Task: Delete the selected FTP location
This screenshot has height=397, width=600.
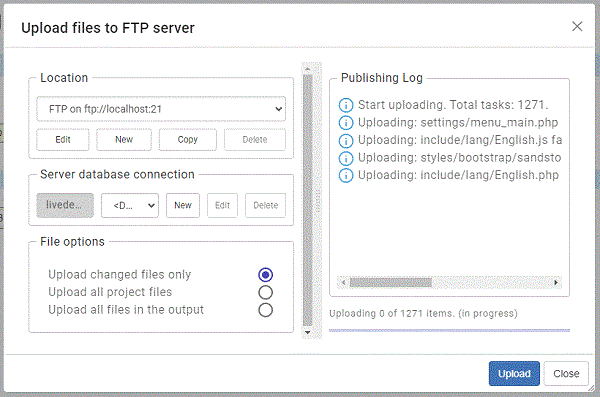Action: (255, 140)
